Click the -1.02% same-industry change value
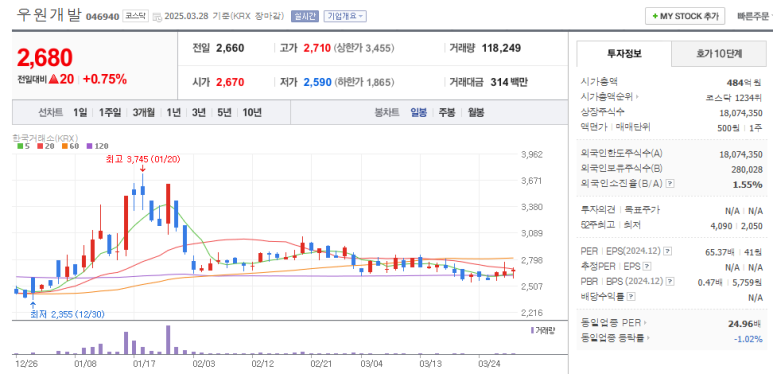773x374 pixels. click(x=748, y=339)
